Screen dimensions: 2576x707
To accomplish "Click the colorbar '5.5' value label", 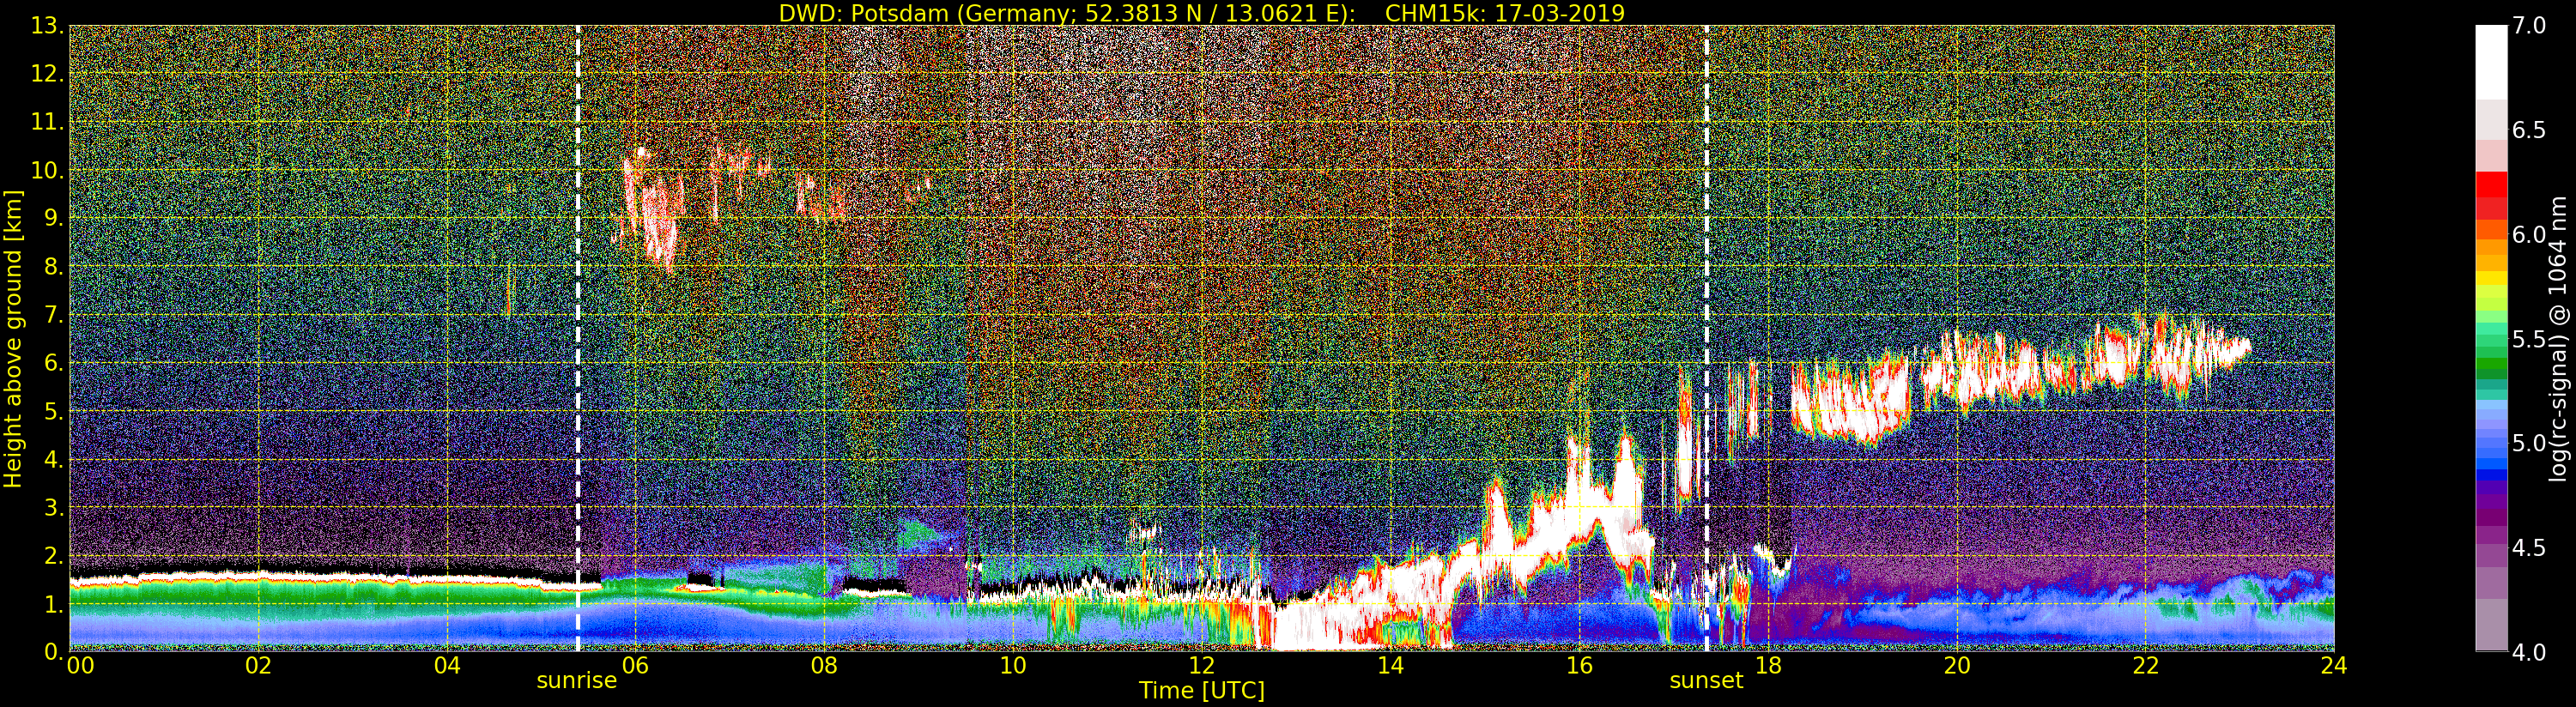I will [x=2528, y=339].
